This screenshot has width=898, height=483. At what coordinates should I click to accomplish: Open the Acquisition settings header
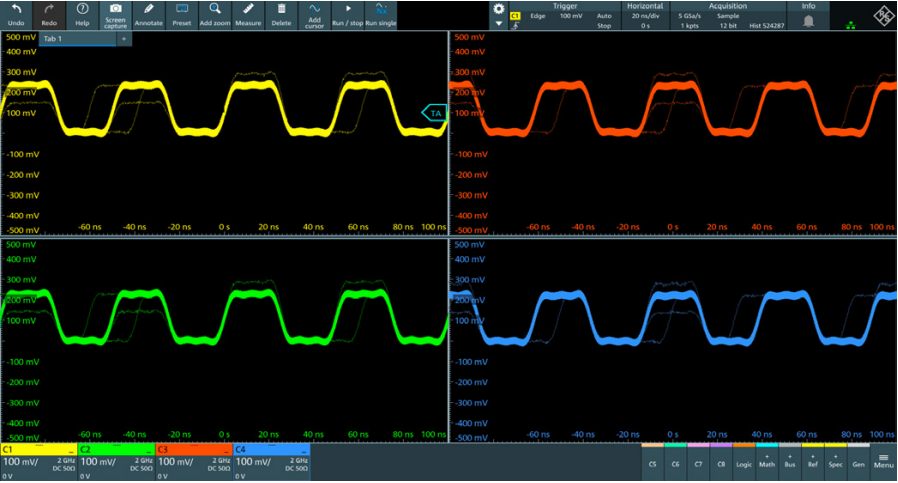click(x=727, y=6)
